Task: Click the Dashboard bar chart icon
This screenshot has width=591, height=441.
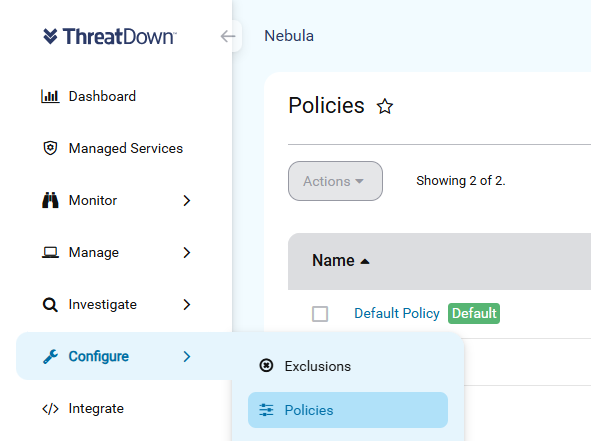Action: [50, 96]
